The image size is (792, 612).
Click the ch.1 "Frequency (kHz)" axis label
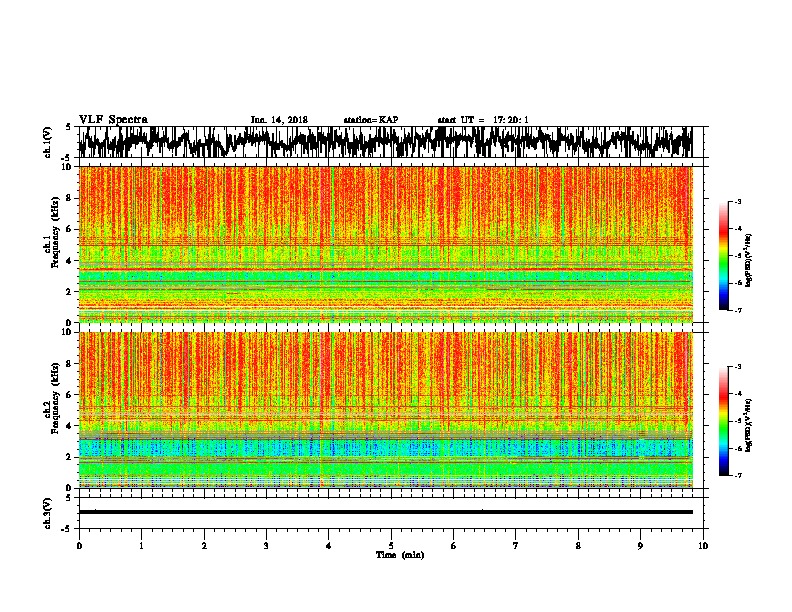(55, 233)
